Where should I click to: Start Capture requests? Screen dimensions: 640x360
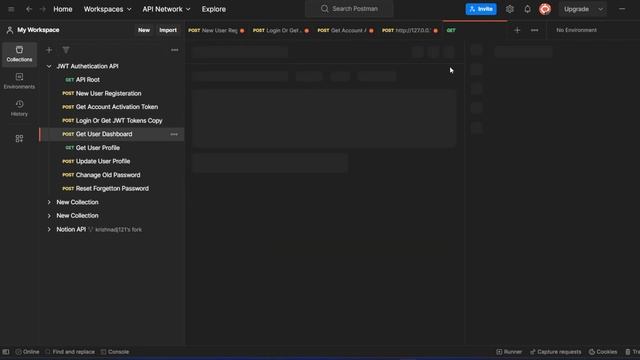(555, 352)
